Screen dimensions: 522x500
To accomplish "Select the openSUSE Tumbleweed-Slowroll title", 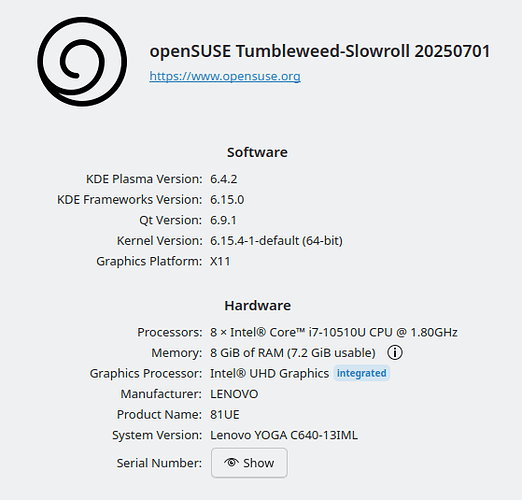I will click(x=320, y=51).
